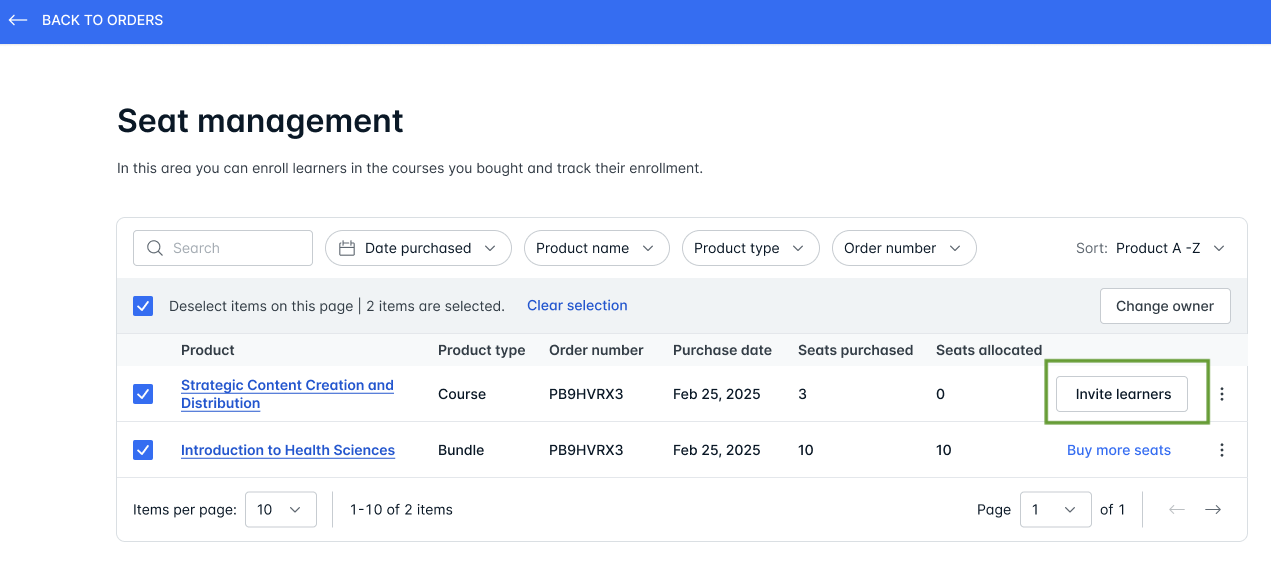Image resolution: width=1271 pixels, height=569 pixels.
Task: Click Feb 25, 2025 in Course row
Action: (717, 394)
